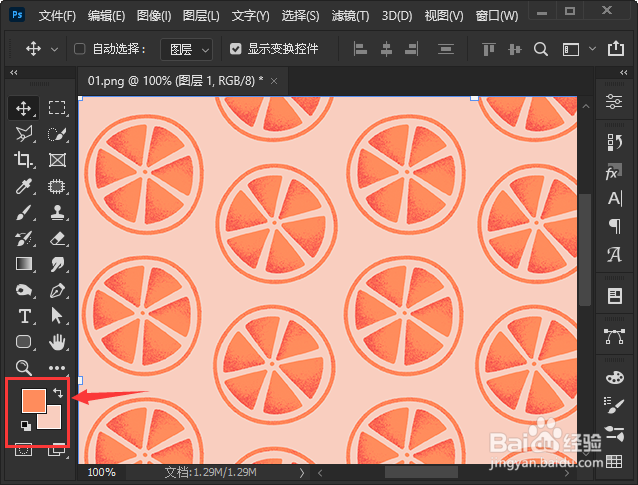Align top edges button
Screen dimensions: 638x485
coord(489,49)
